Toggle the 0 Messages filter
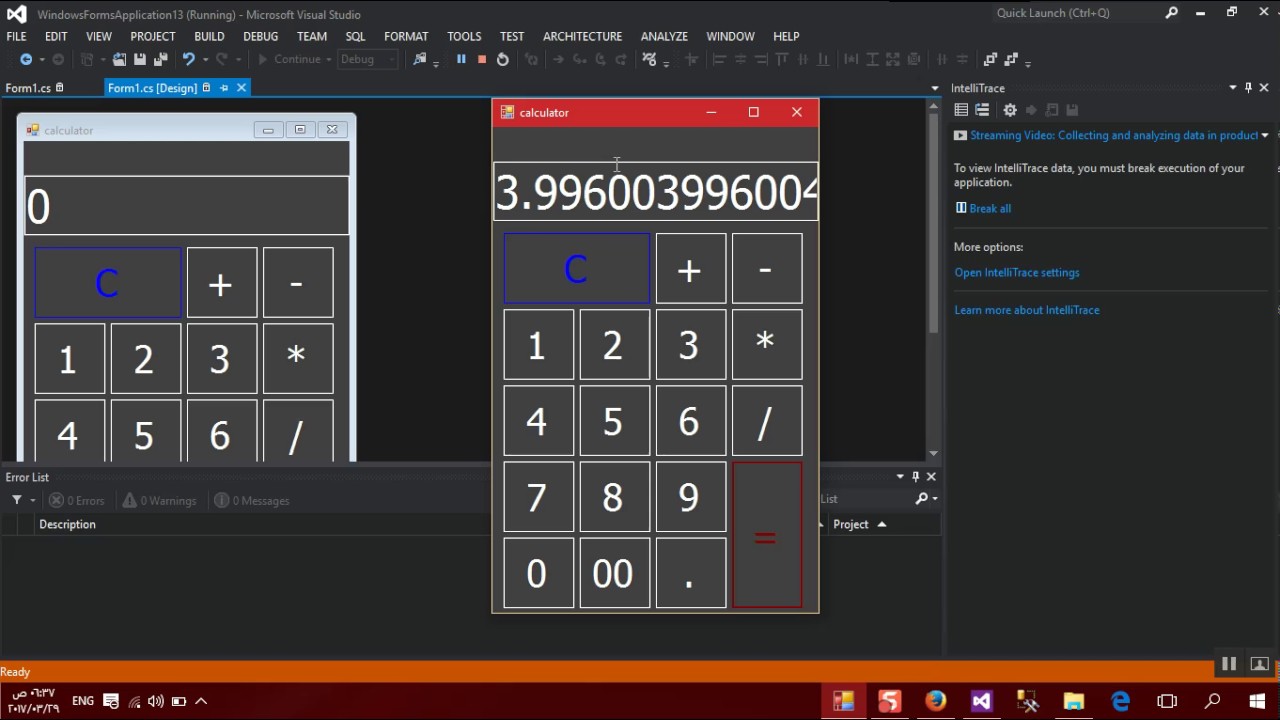Image resolution: width=1280 pixels, height=720 pixels. coord(251,501)
